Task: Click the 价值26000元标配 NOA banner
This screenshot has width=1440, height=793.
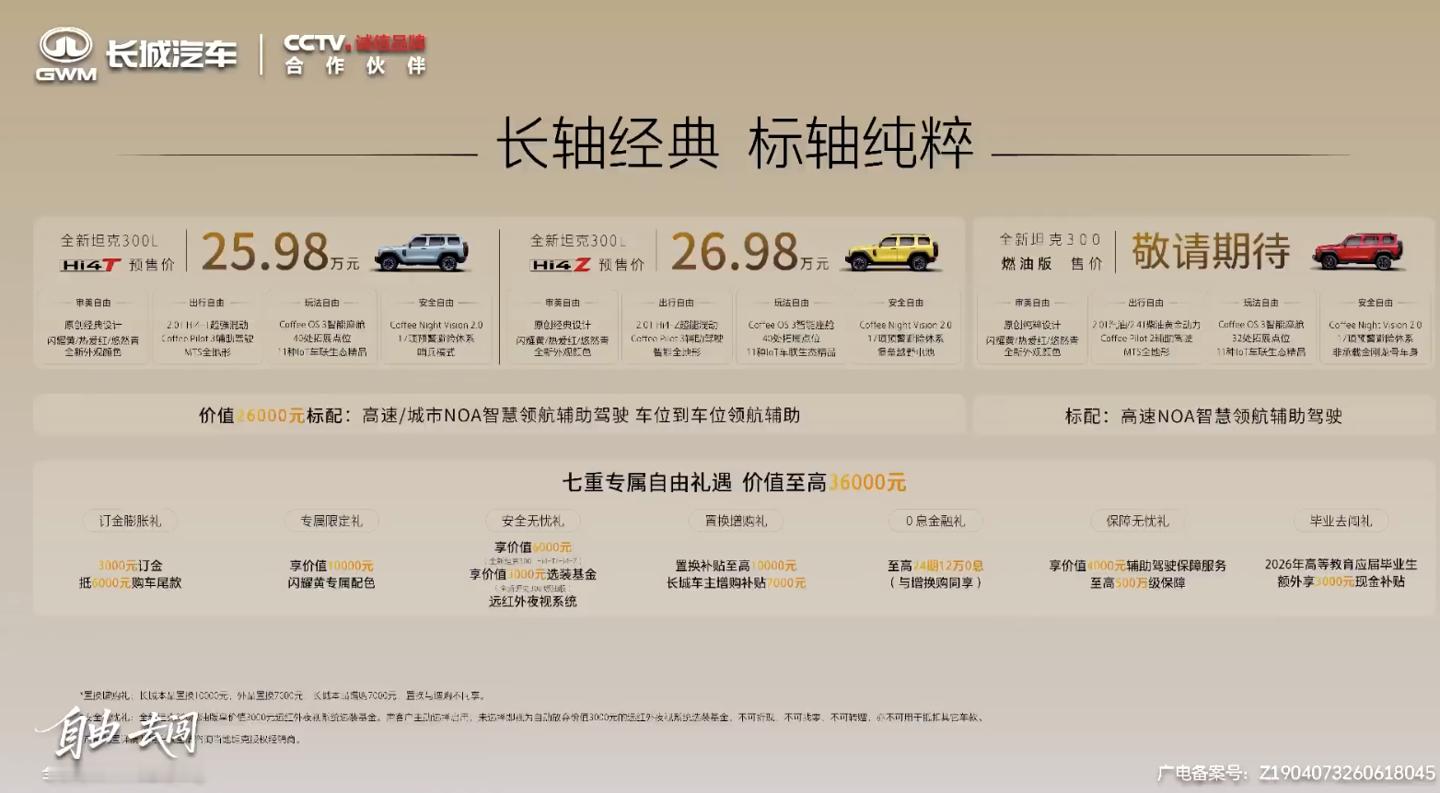Action: click(499, 415)
